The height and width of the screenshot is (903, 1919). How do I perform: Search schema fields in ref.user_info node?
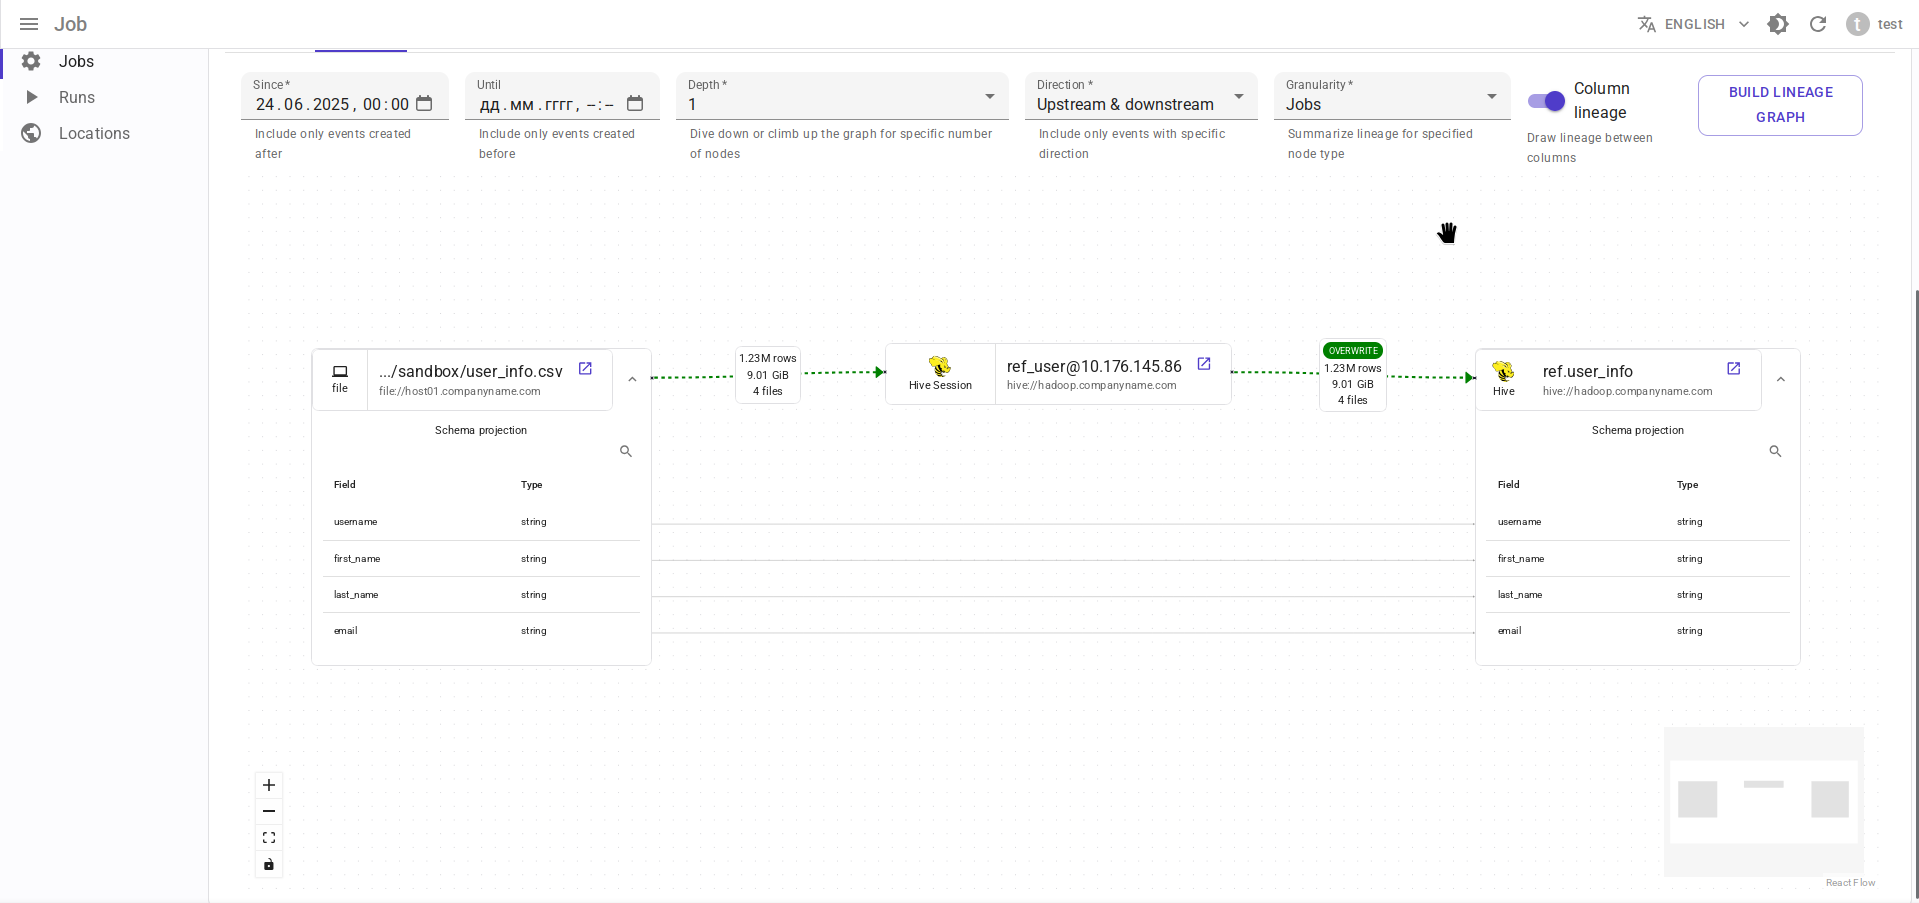[1775, 452]
